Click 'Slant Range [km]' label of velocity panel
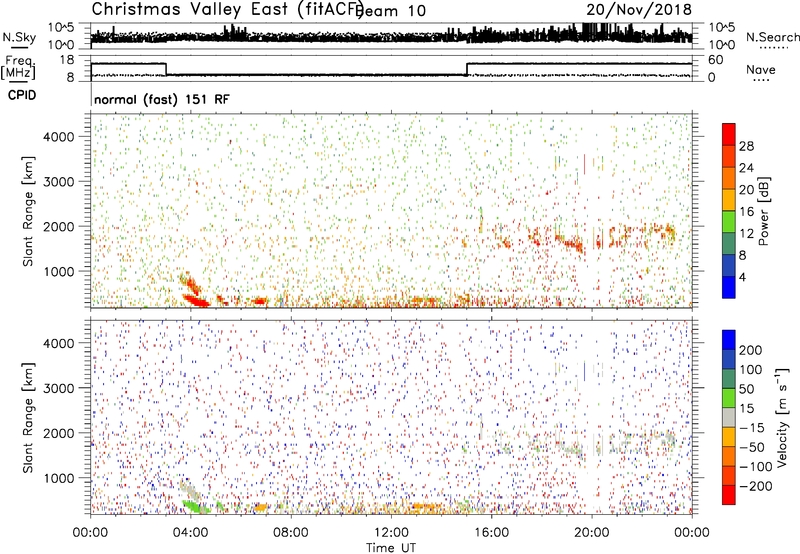Viewport: 800px width, 554px height. (x=28, y=418)
